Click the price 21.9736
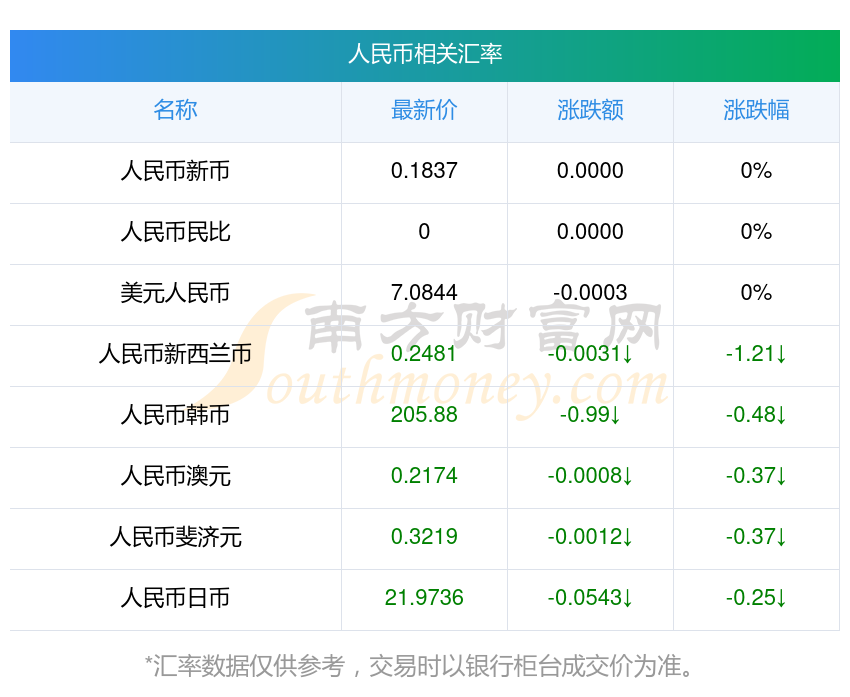Viewport: 850px width, 697px height. [424, 598]
